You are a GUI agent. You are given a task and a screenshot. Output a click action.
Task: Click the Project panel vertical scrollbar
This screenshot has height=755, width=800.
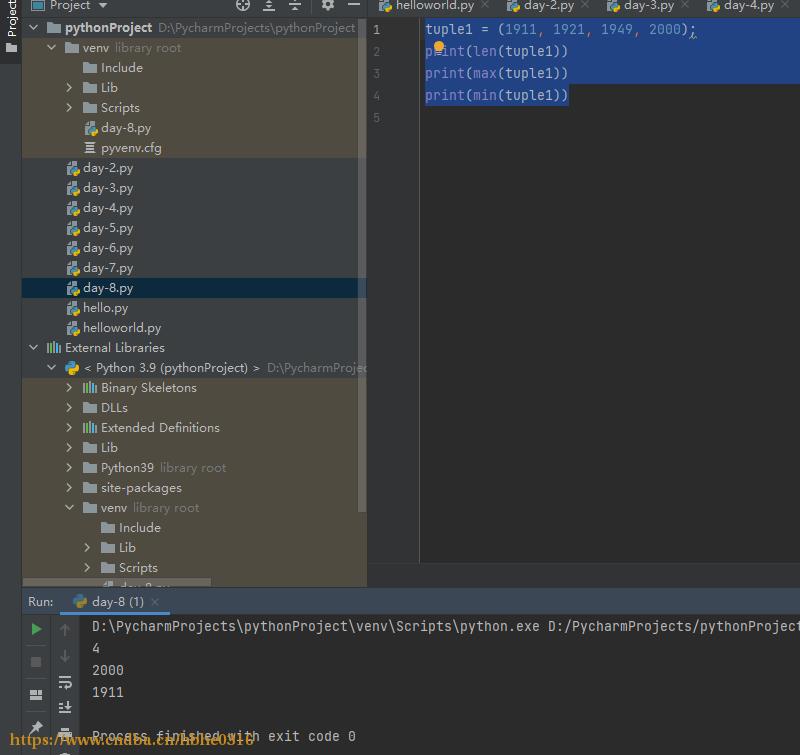pyautogui.click(x=362, y=265)
